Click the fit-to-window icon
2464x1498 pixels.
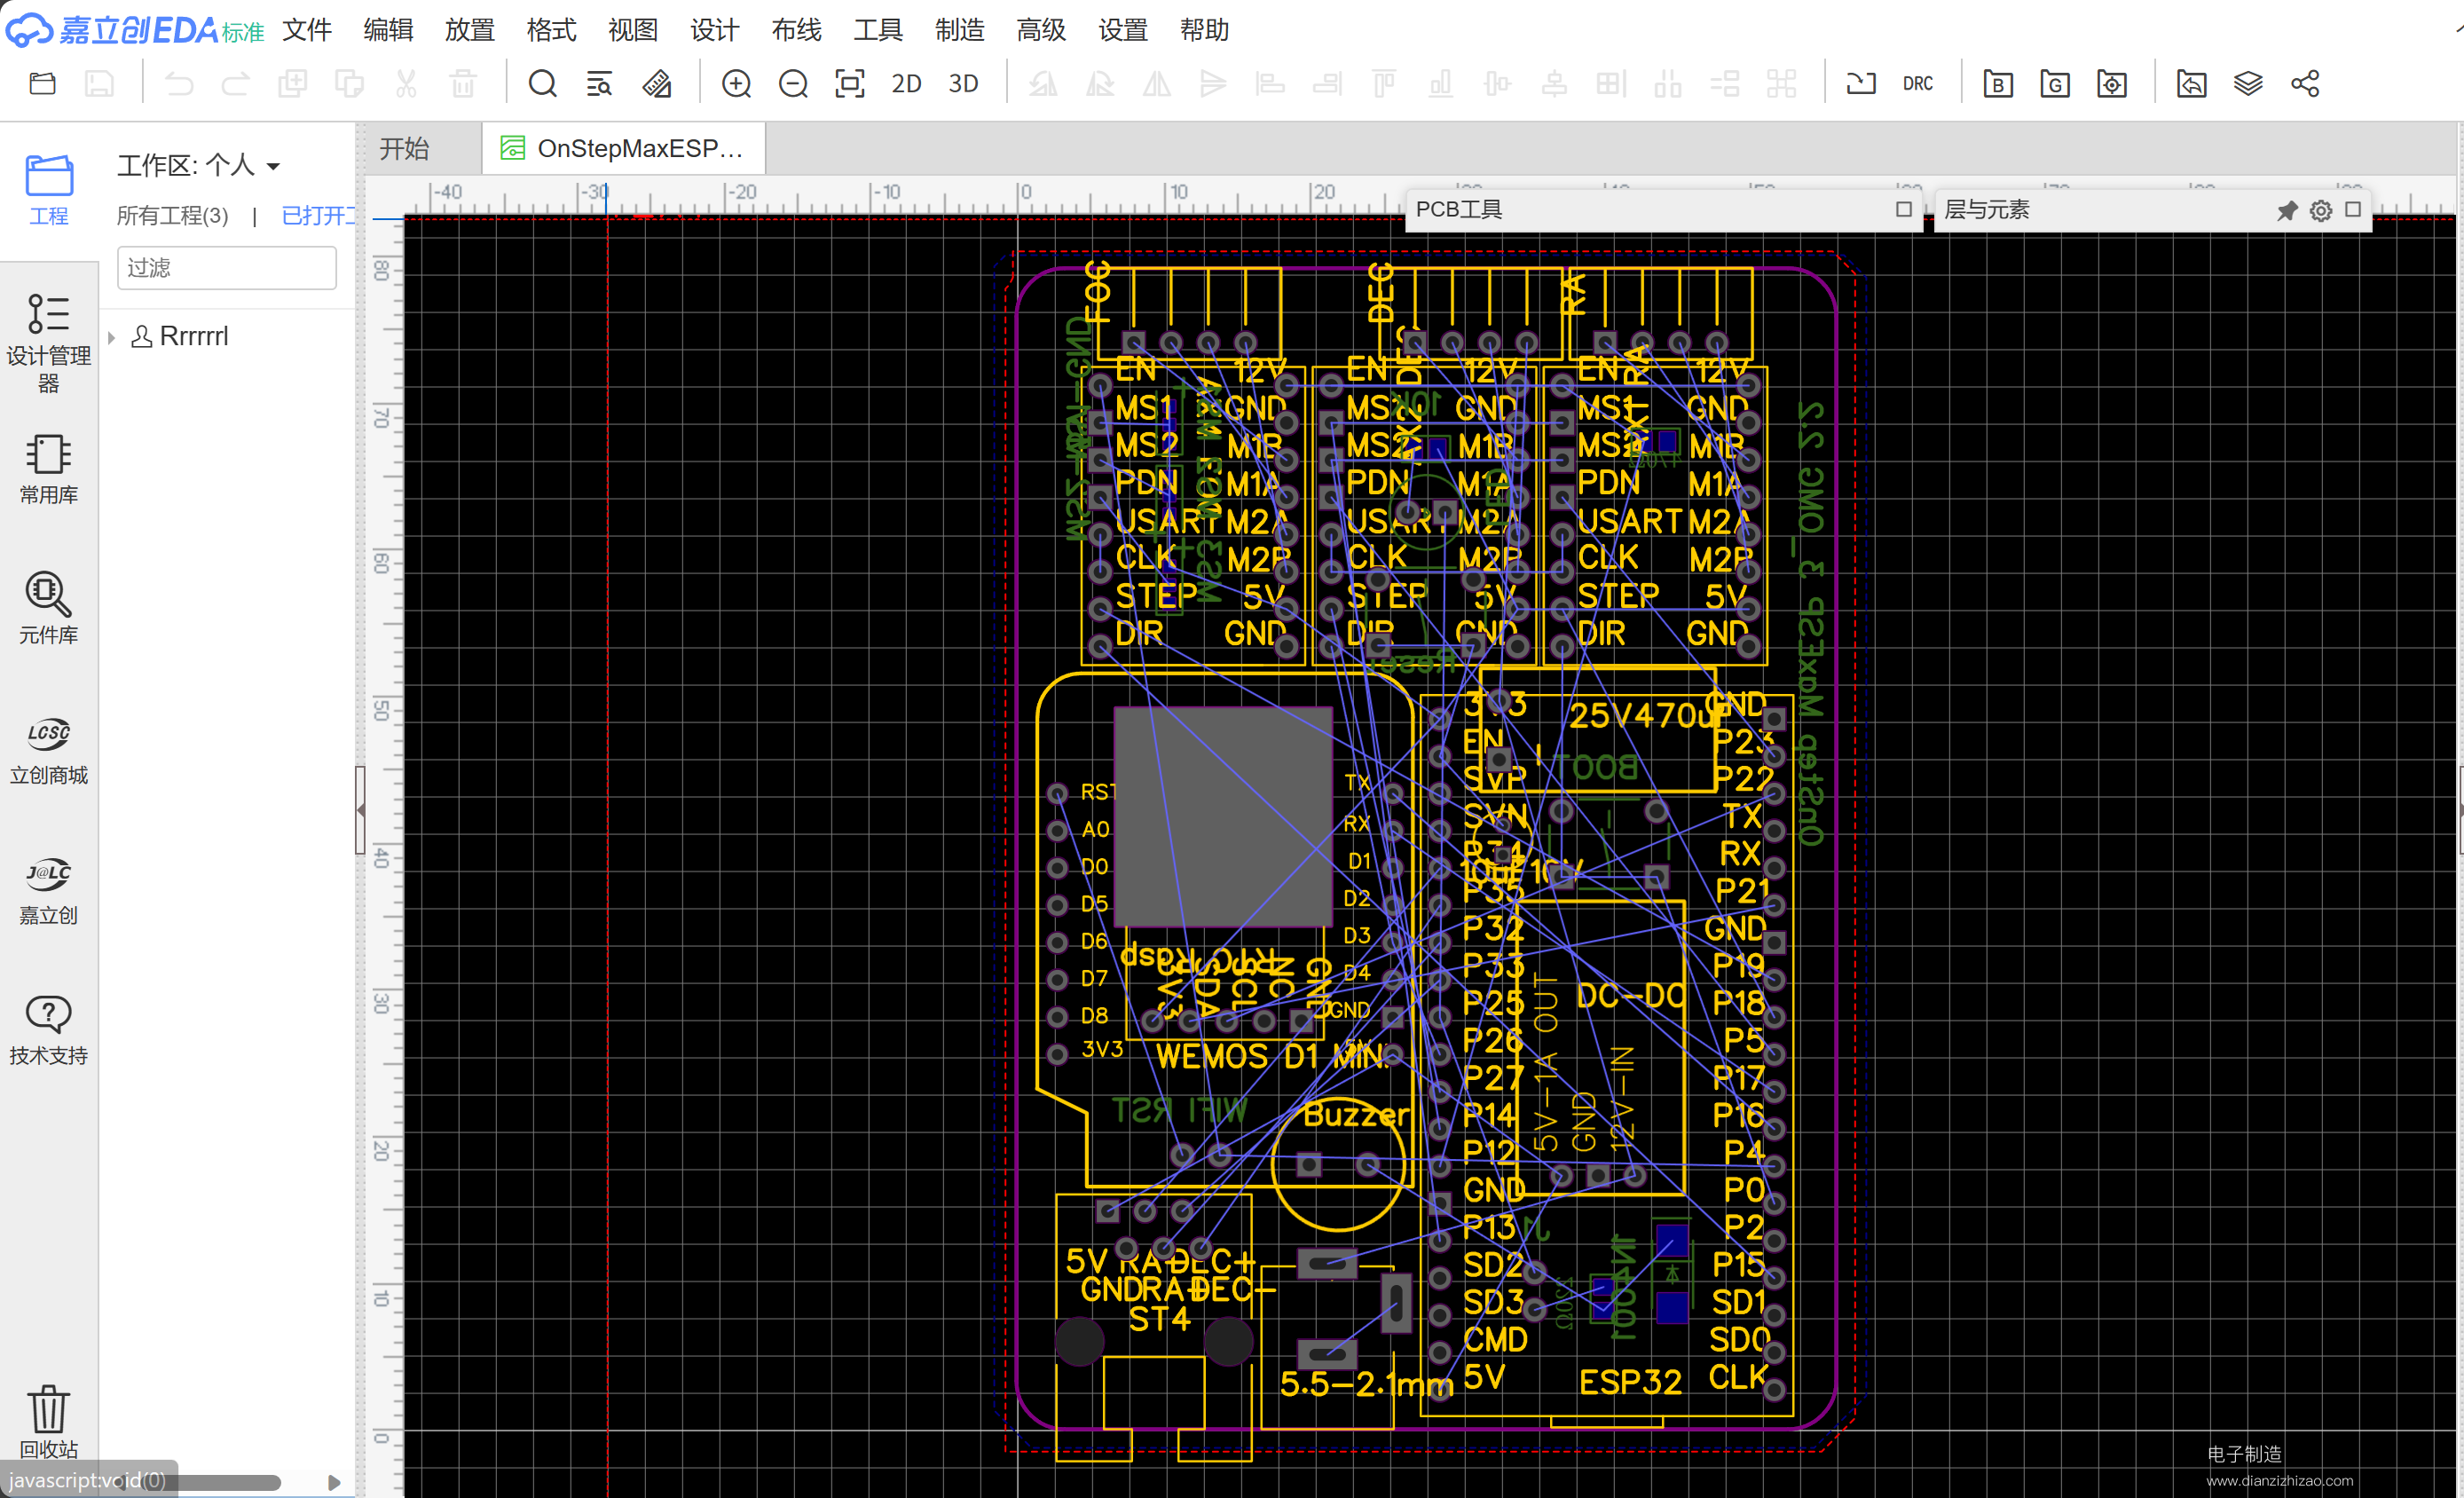coord(850,83)
